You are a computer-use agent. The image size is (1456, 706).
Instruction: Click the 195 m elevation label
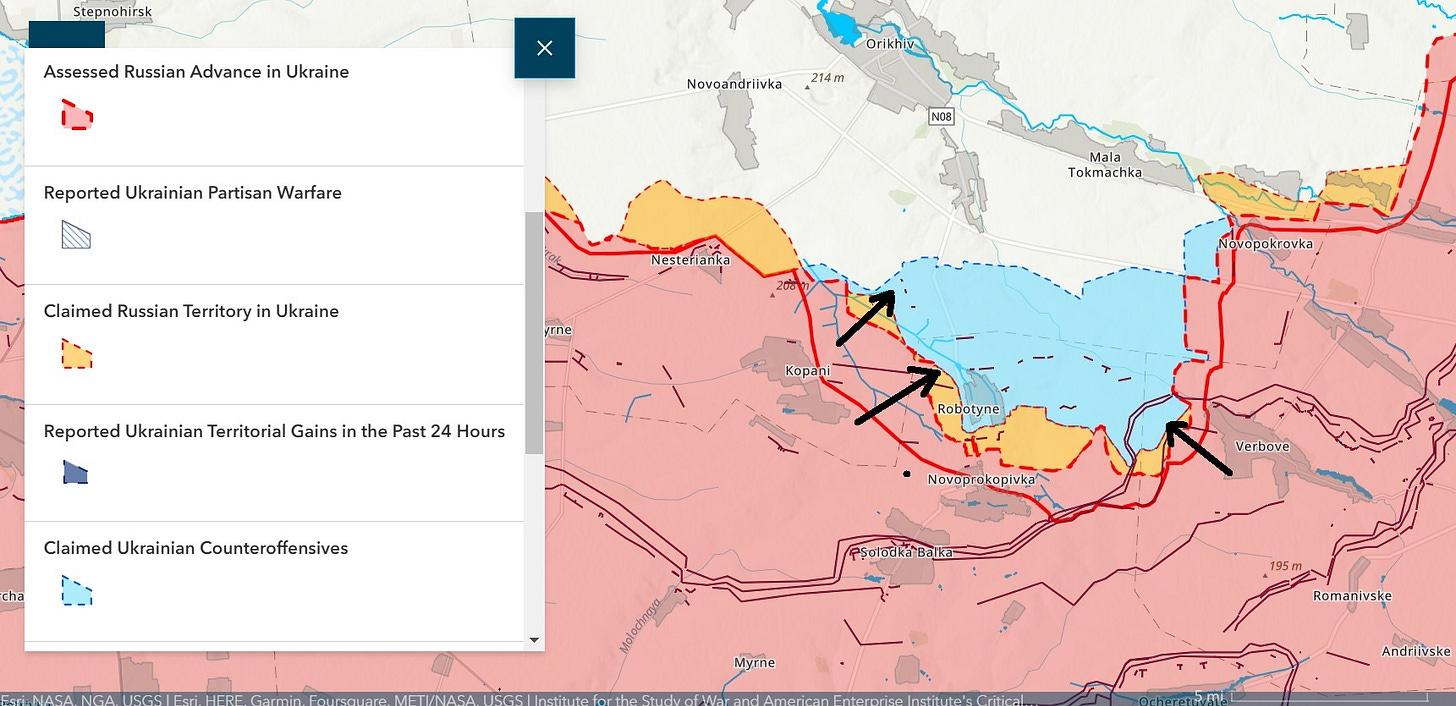(x=1285, y=566)
